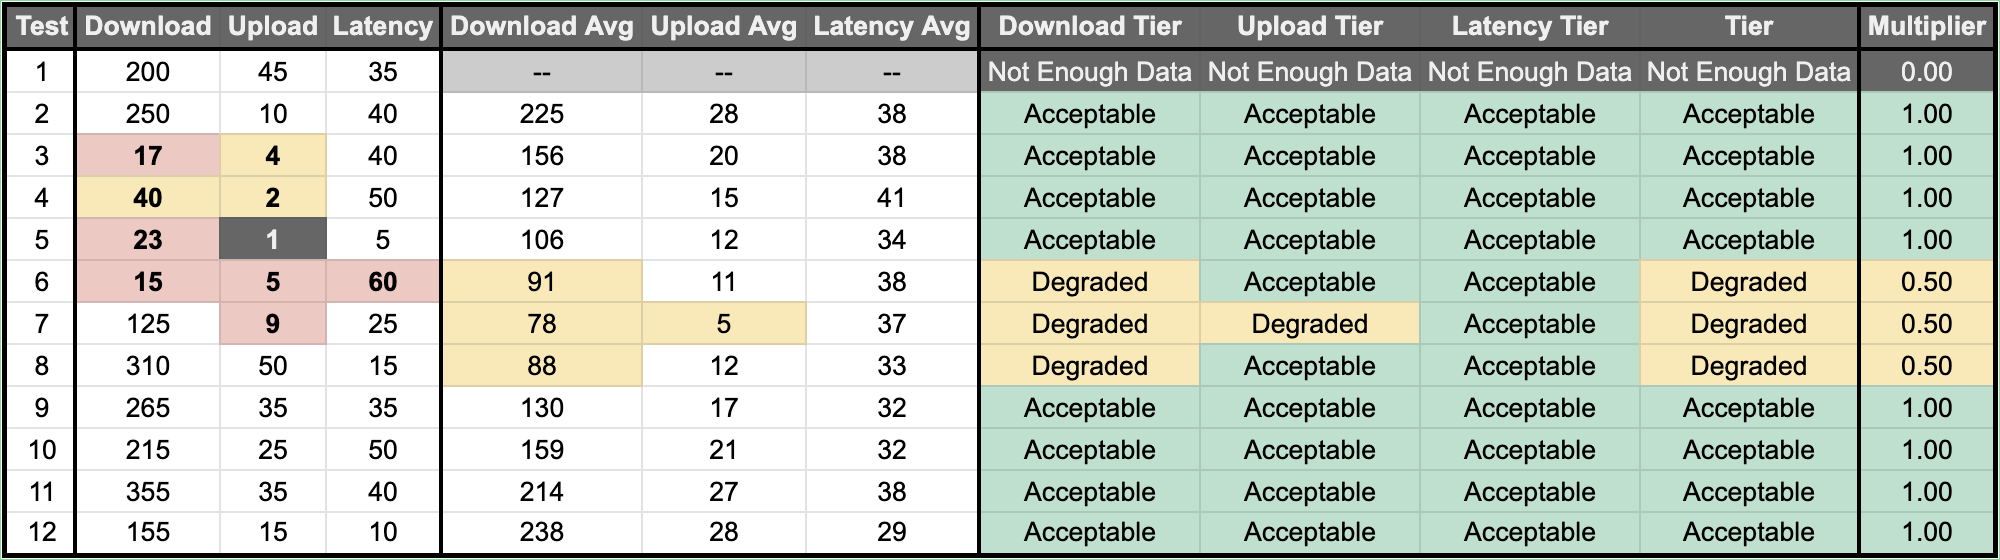Select Download value 355 in test 11
This screenshot has width=2000, height=560.
click(148, 492)
